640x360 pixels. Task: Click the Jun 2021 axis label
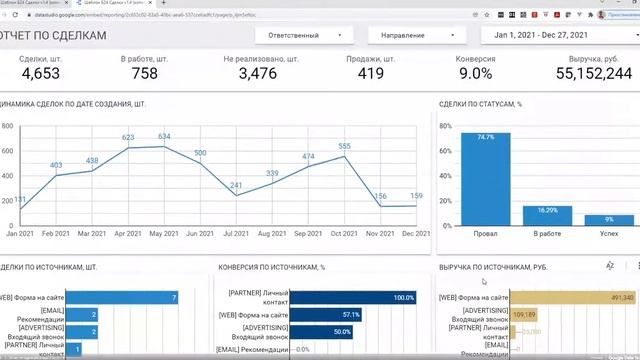pos(200,233)
